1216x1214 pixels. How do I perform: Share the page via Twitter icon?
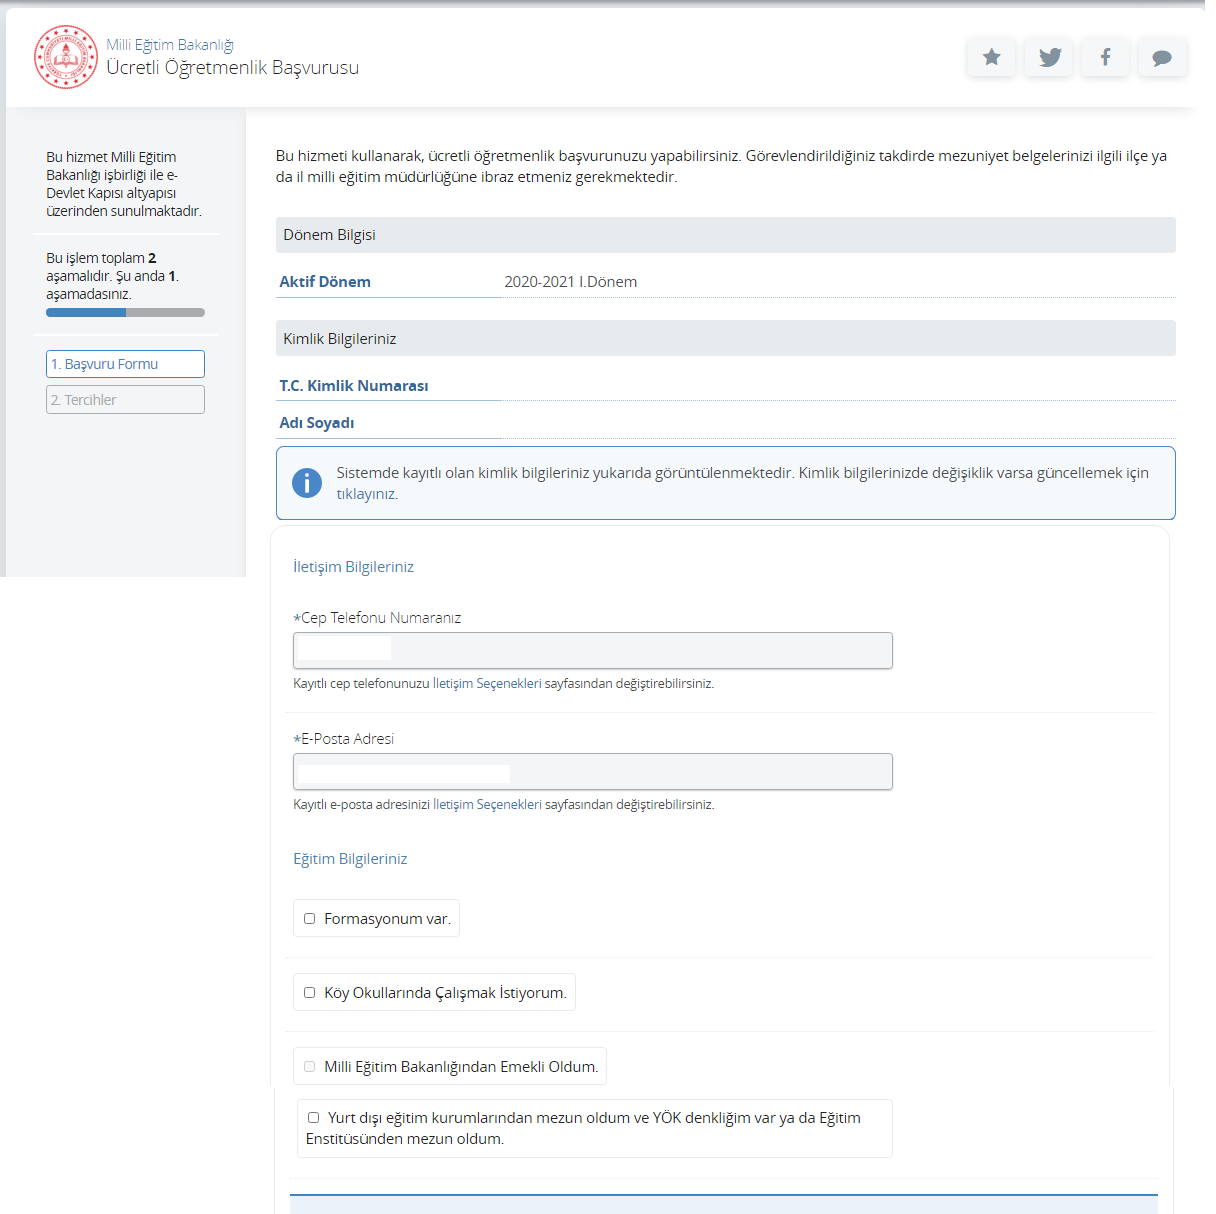pos(1049,57)
